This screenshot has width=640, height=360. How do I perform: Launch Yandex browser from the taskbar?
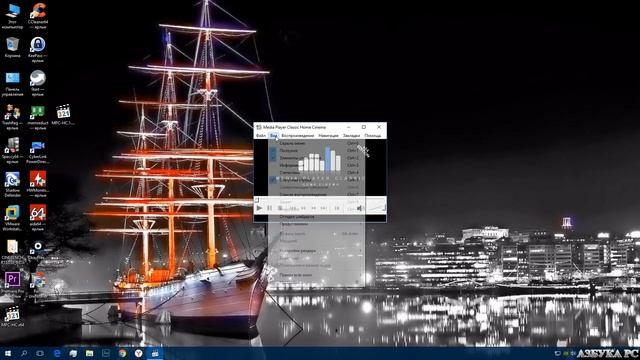[138, 353]
